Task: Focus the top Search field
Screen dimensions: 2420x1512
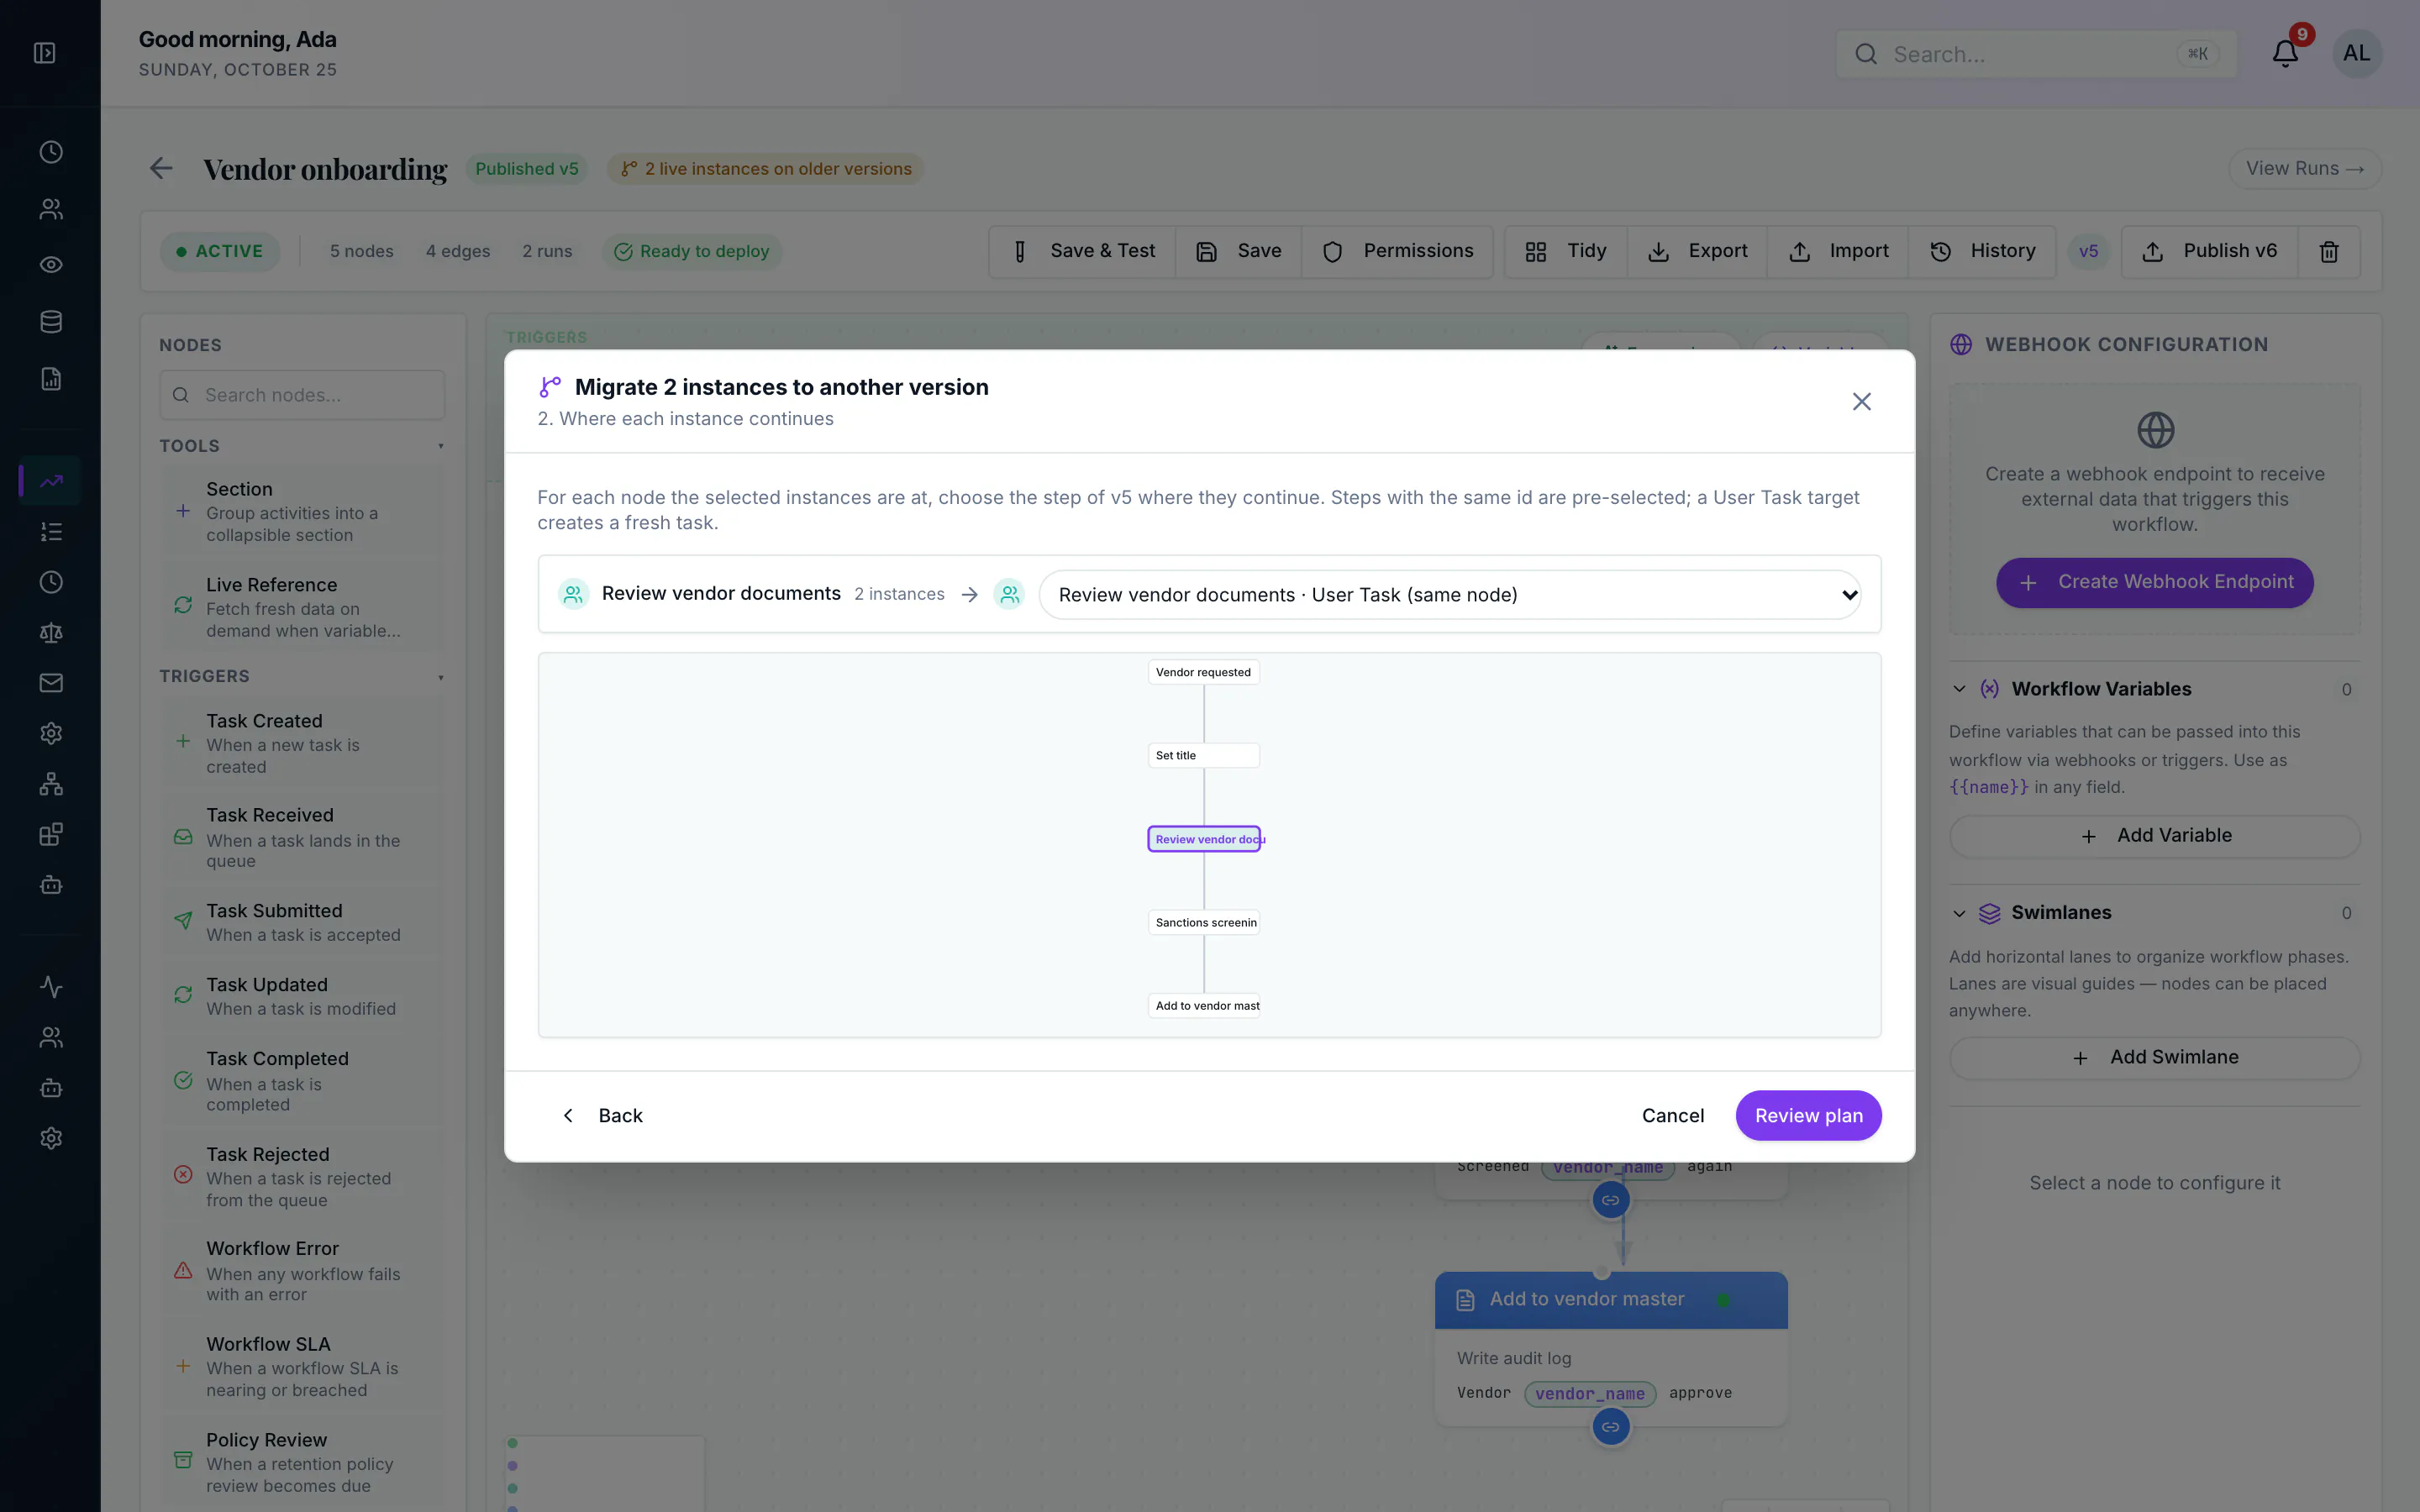Action: pyautogui.click(x=2036, y=54)
